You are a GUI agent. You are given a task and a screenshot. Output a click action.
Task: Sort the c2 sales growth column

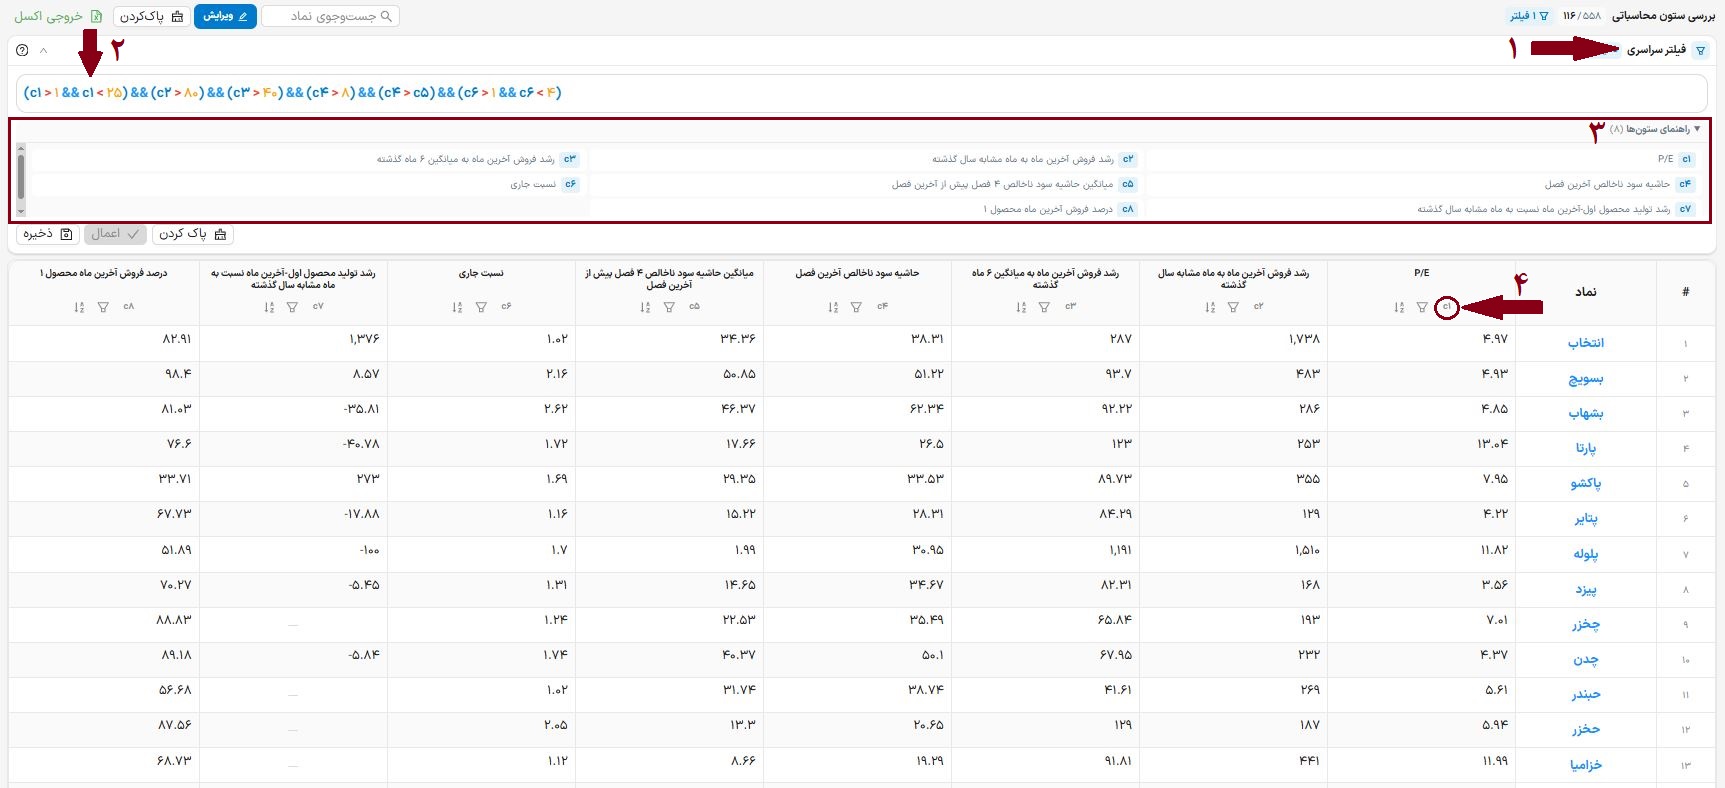[1209, 307]
